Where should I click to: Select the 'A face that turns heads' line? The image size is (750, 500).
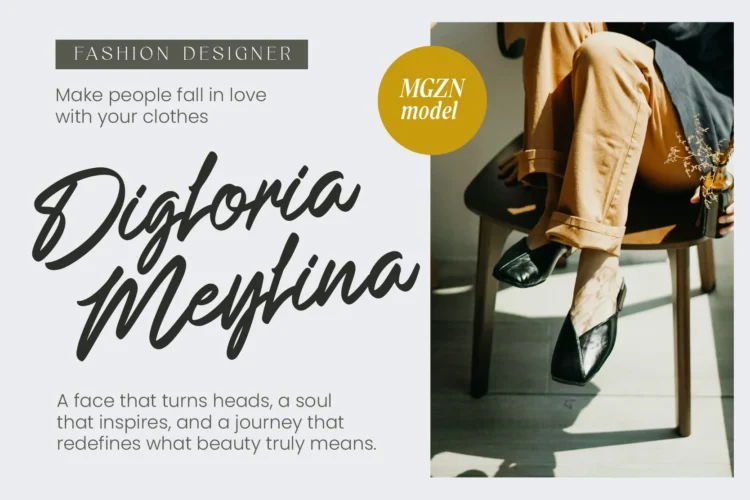click(194, 400)
